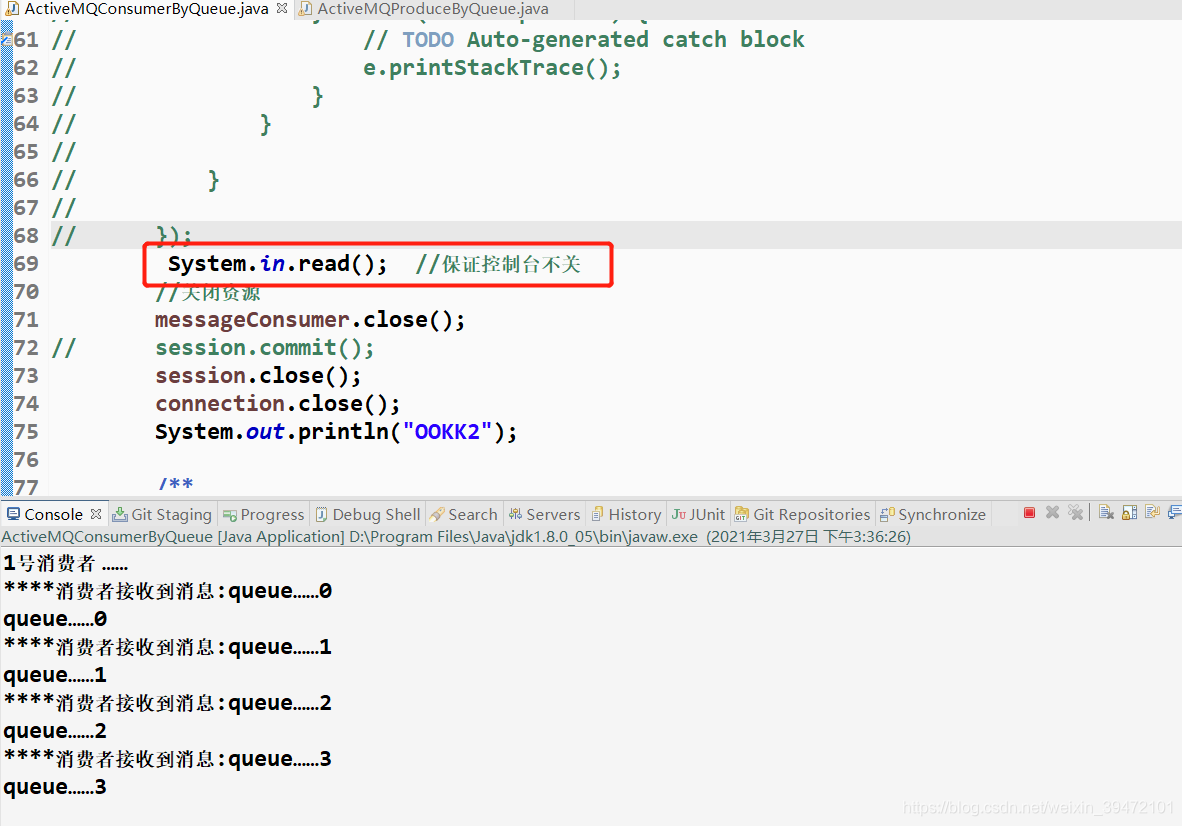Click e.printStackTrace(); on line 62
Screen dimensions: 1182x826
click(492, 68)
